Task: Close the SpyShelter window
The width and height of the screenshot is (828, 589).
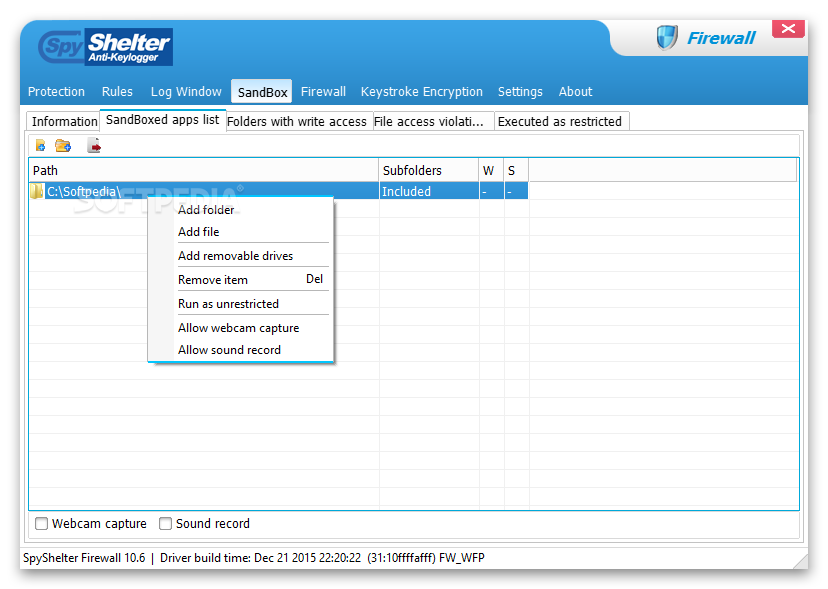Action: pos(788,29)
